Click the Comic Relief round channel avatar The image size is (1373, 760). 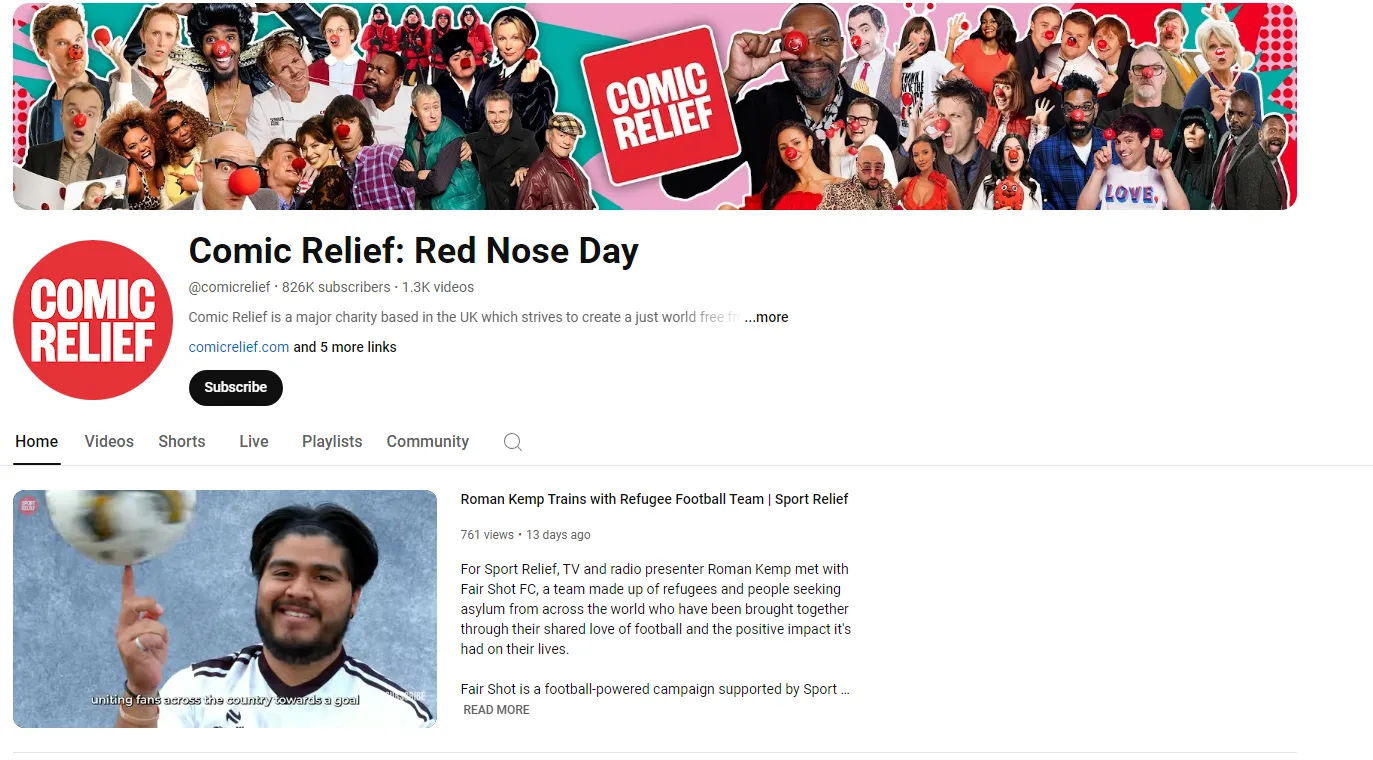pos(93,320)
